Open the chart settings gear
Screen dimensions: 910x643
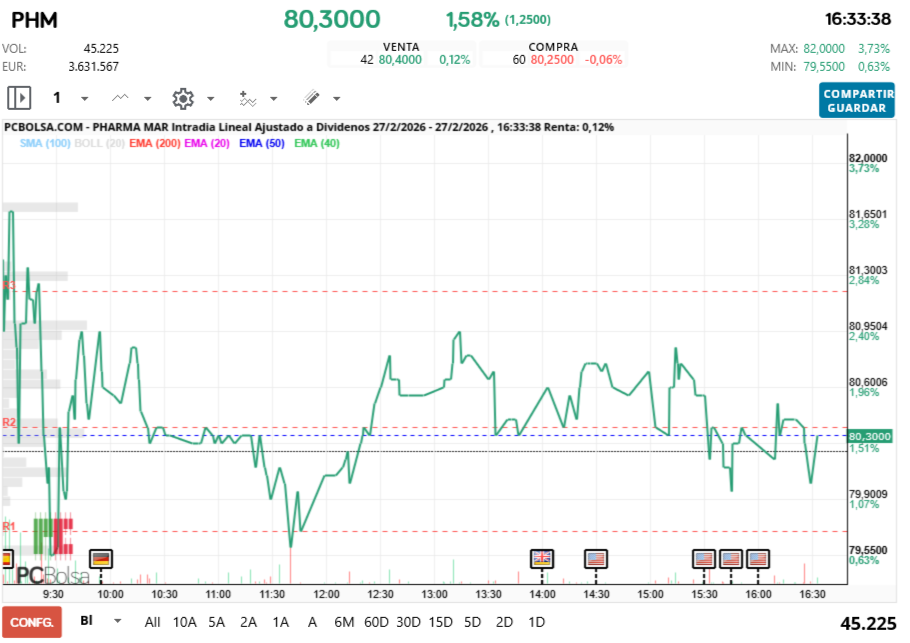(183, 98)
